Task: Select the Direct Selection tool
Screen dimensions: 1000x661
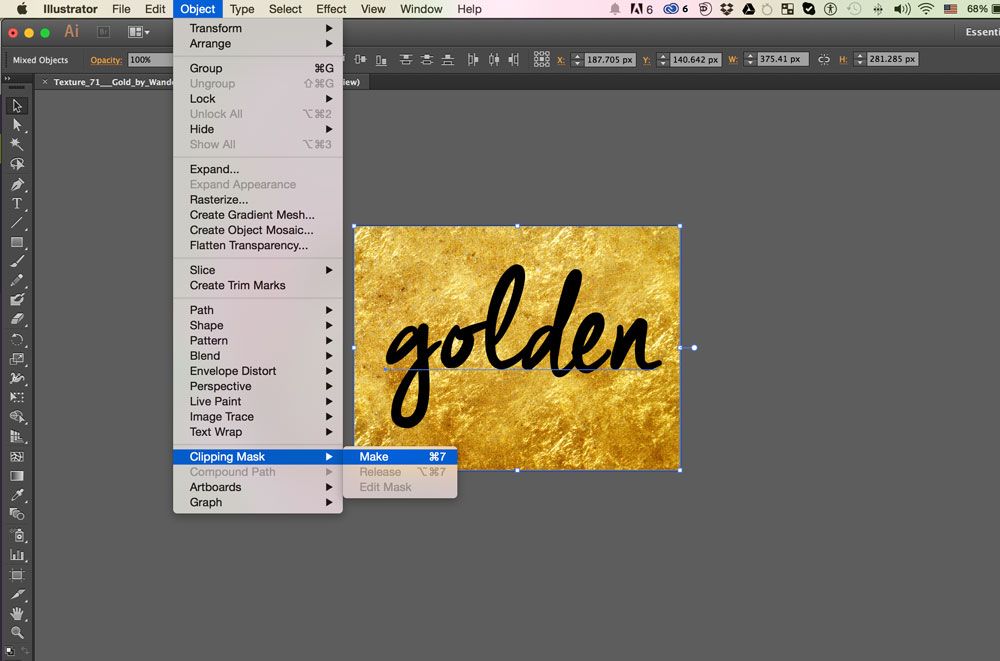Action: pos(17,125)
